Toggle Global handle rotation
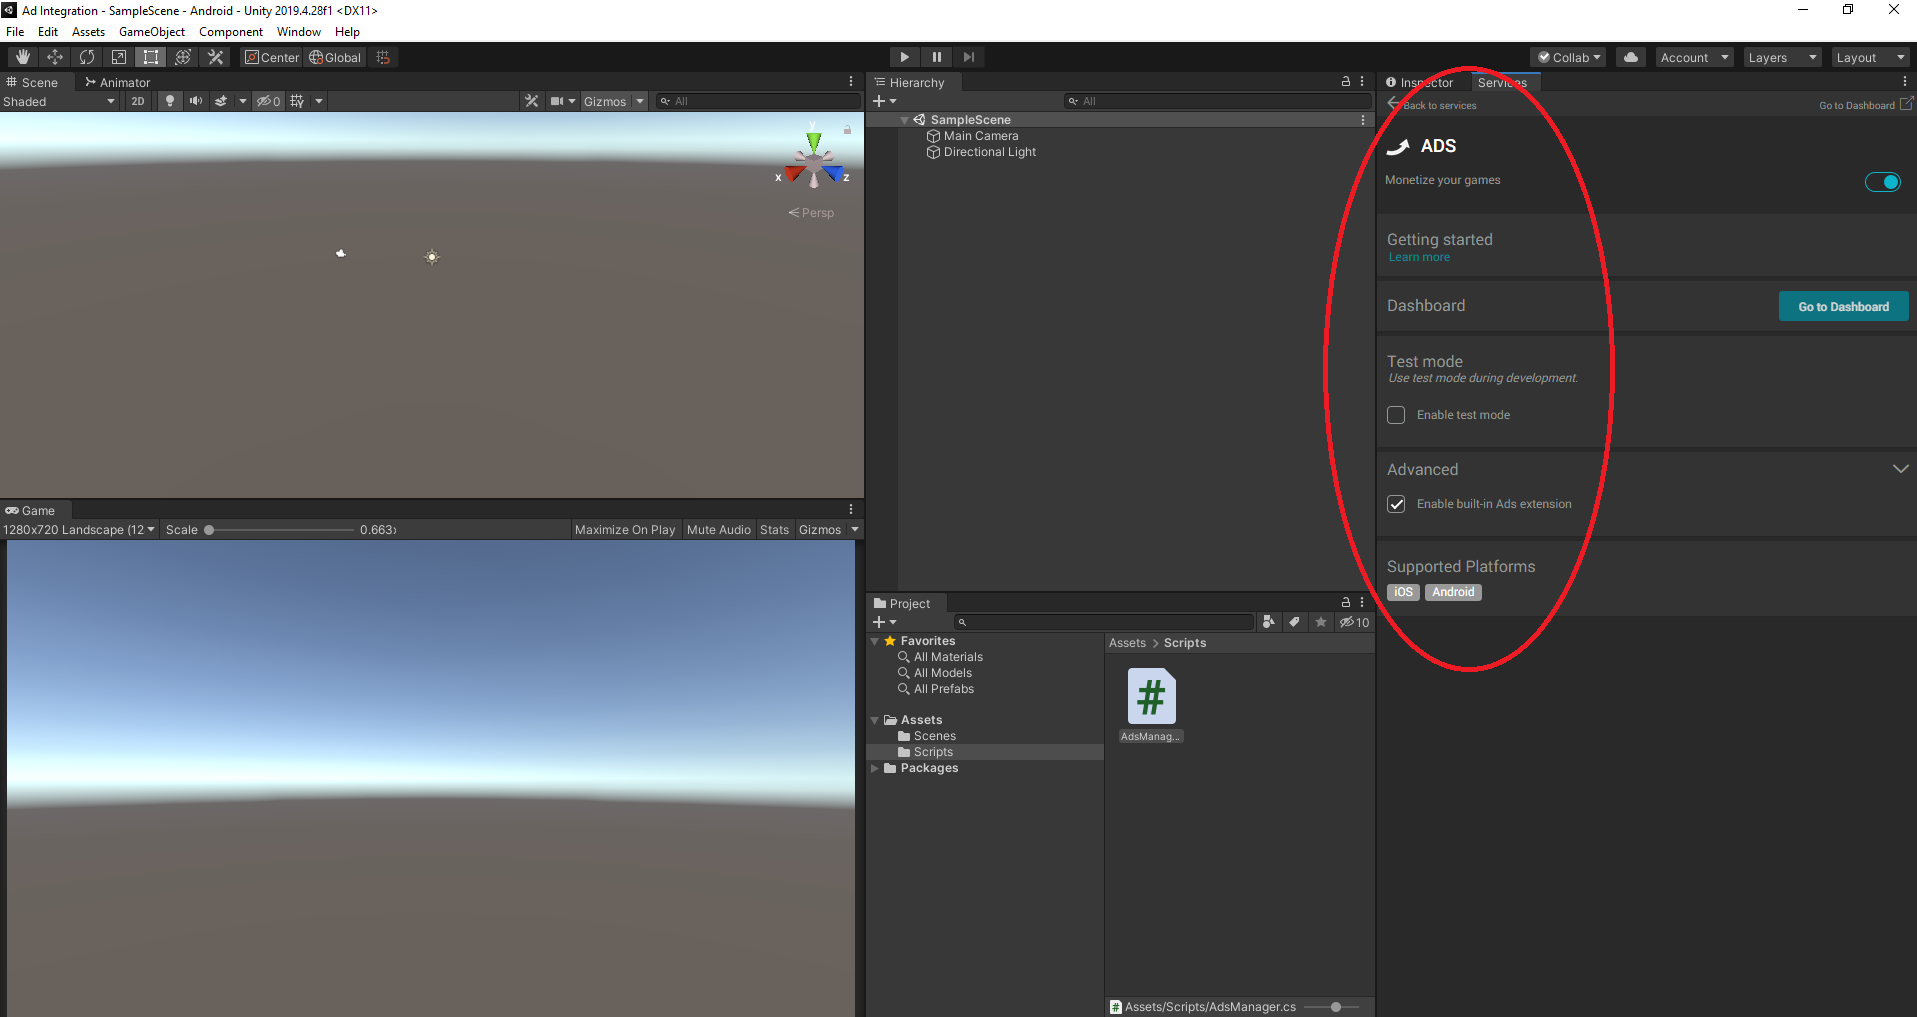The height and width of the screenshot is (1017, 1917). (x=335, y=57)
